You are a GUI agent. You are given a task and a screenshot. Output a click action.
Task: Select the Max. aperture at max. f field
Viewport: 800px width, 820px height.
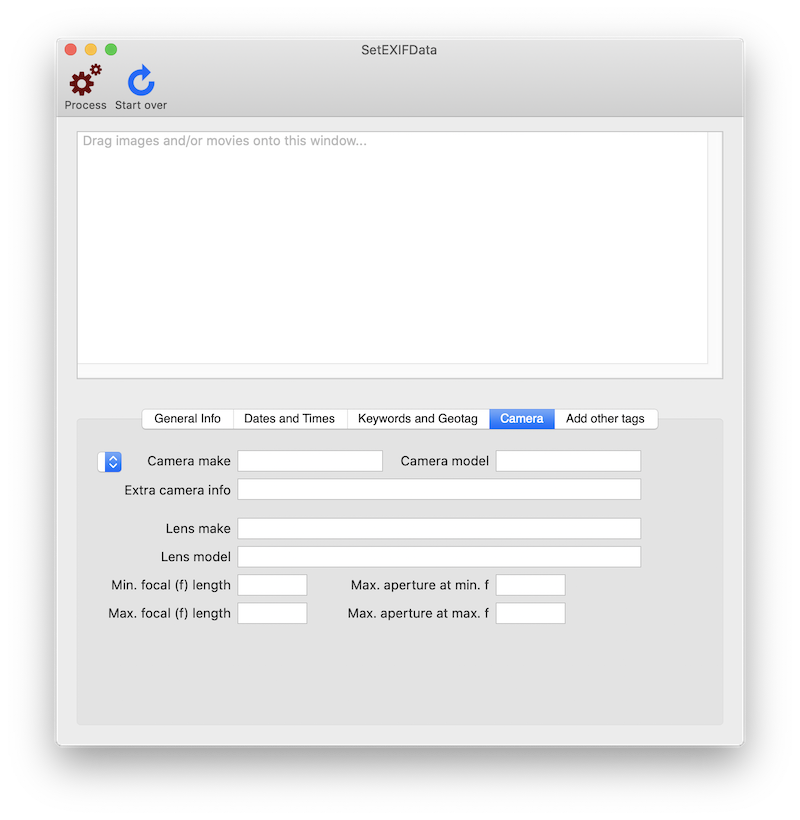[x=531, y=613]
